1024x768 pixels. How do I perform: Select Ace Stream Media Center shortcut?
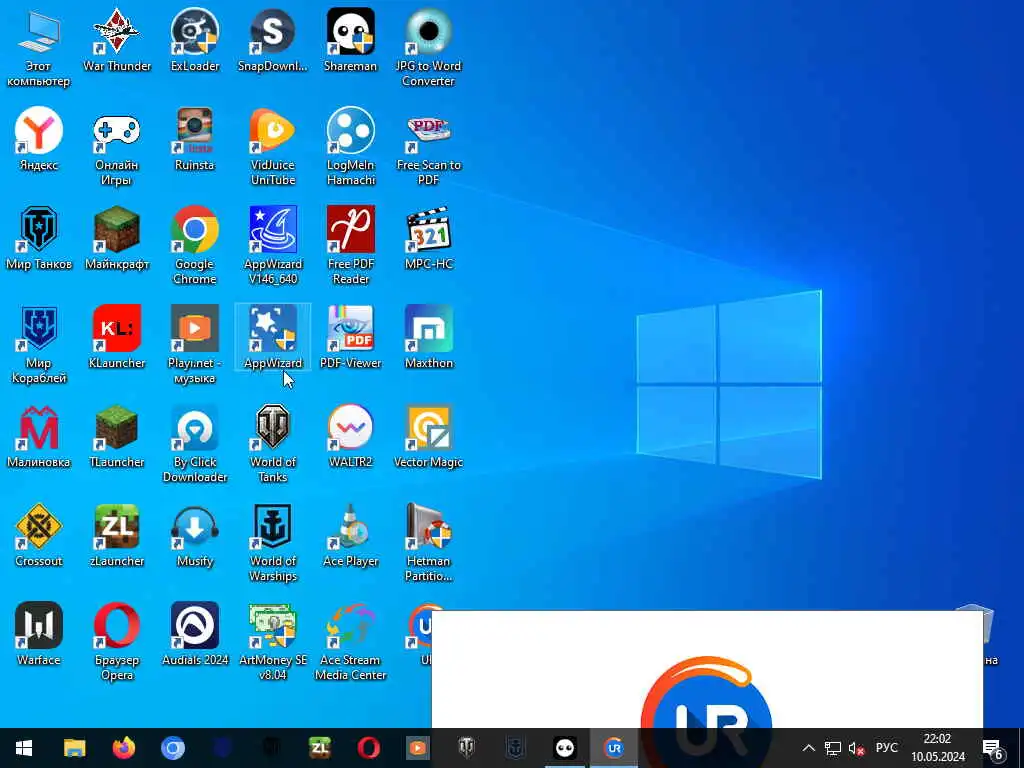[351, 641]
